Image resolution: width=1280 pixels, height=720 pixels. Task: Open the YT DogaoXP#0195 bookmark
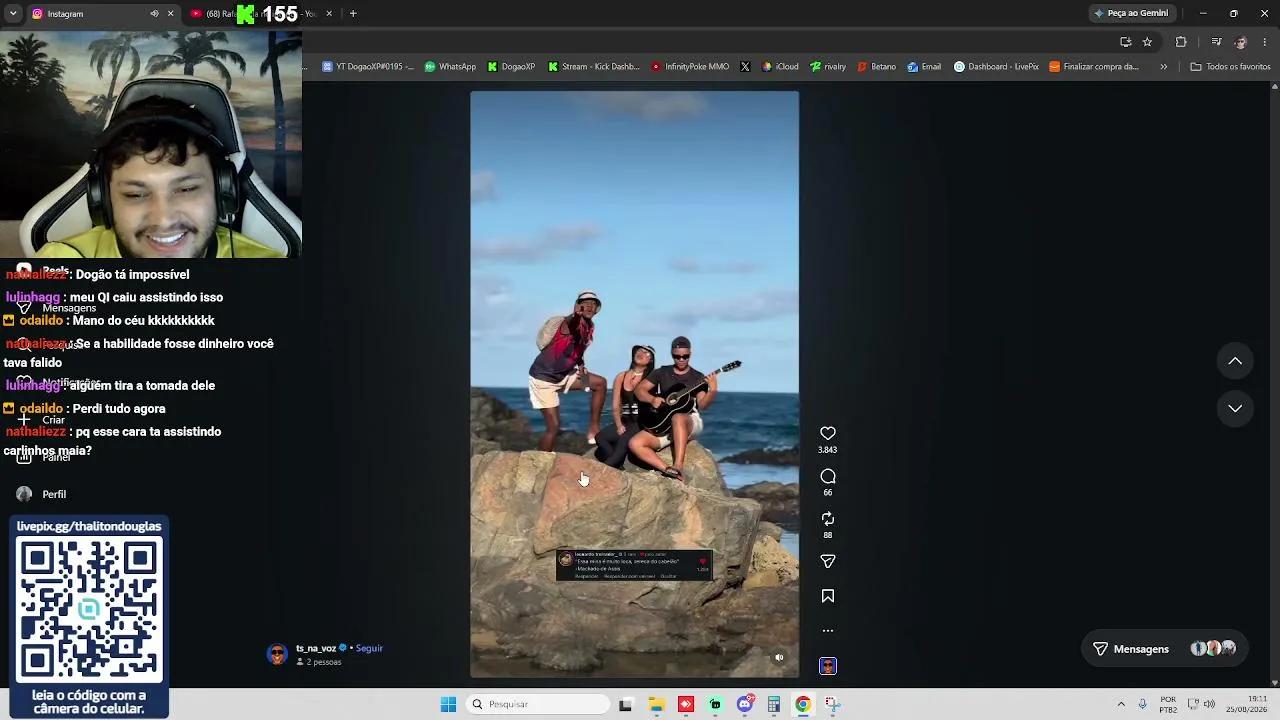pos(367,67)
